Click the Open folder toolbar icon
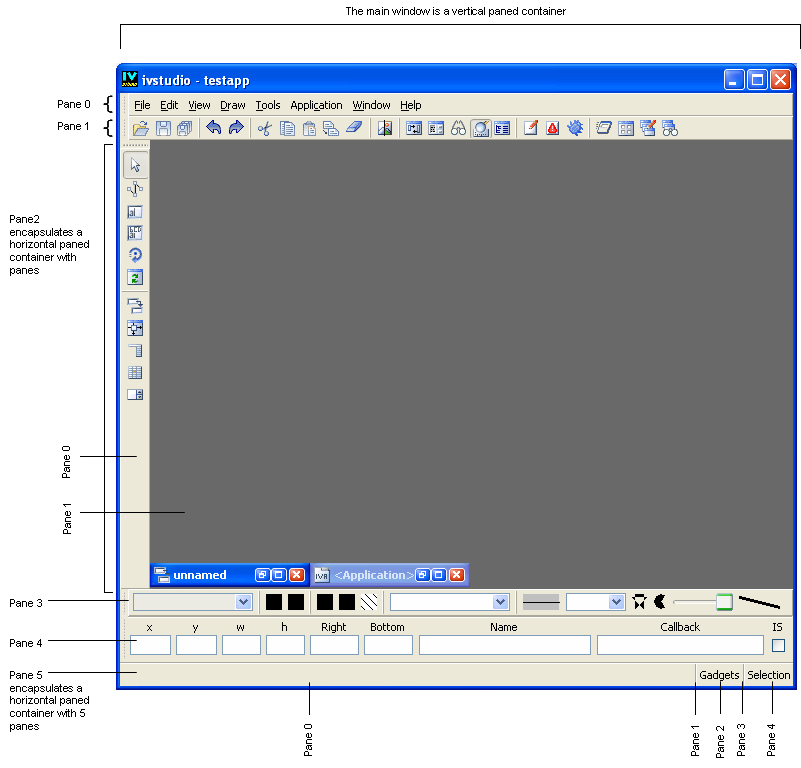 141,128
